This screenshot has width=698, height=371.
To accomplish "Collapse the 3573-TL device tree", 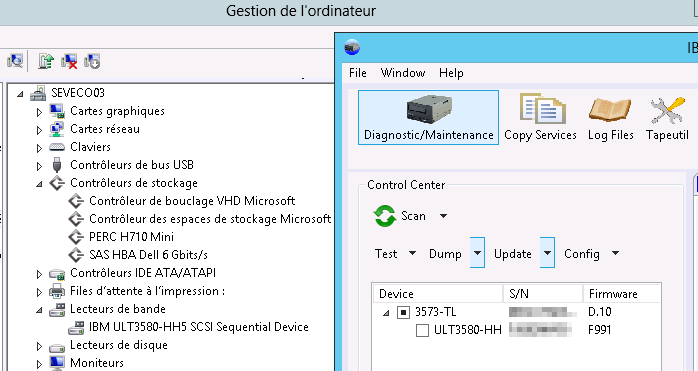I will click(x=386, y=313).
